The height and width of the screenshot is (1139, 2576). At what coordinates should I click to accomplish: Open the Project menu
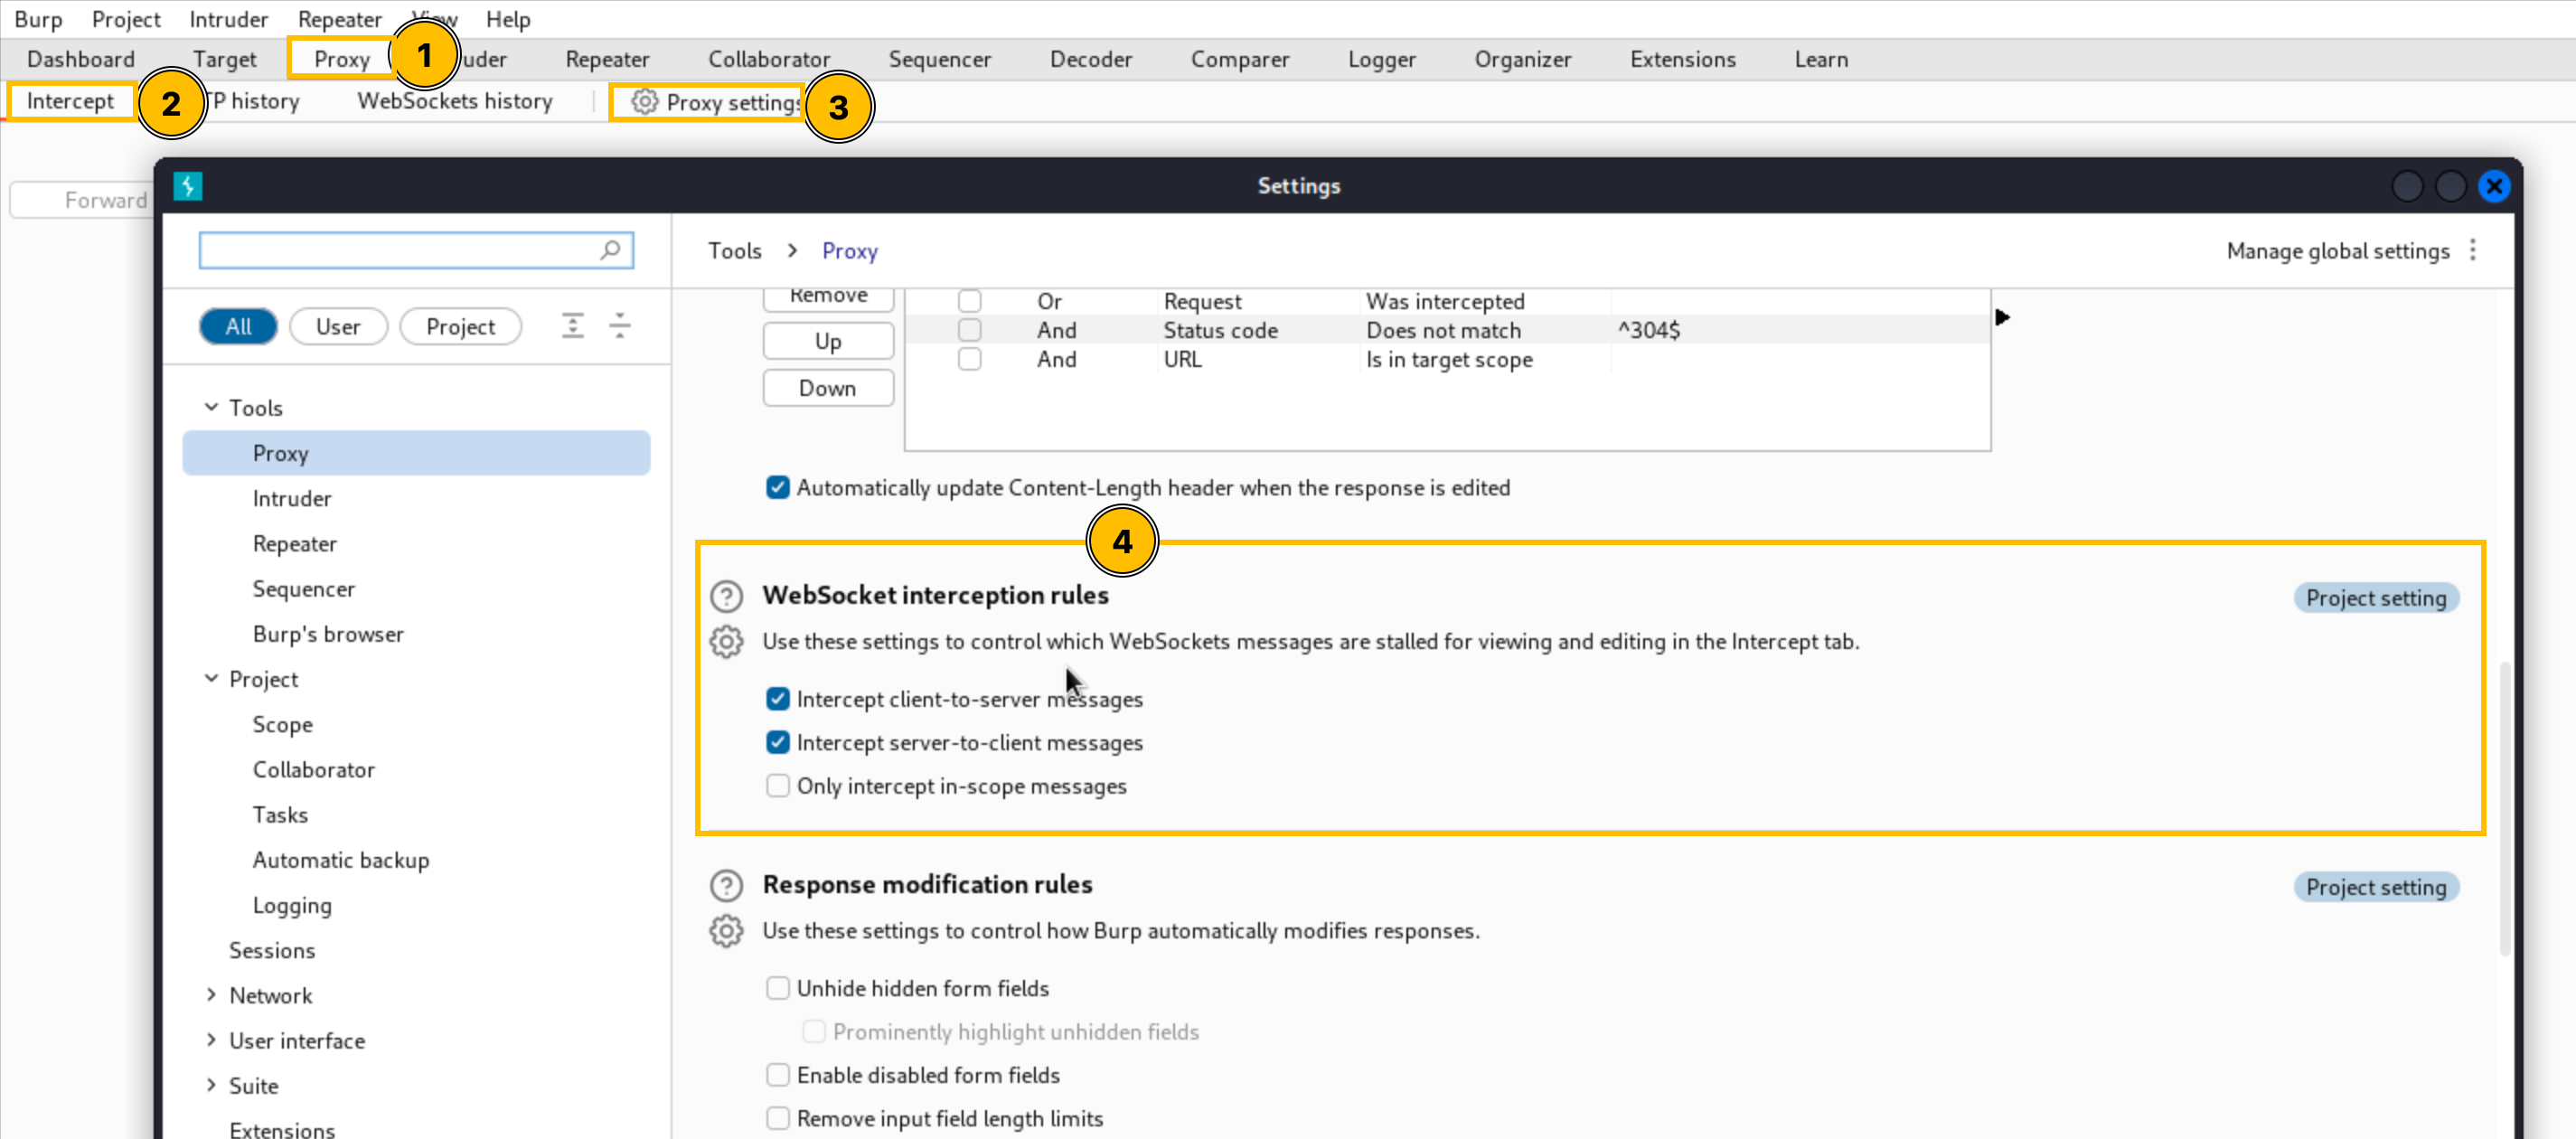[126, 19]
